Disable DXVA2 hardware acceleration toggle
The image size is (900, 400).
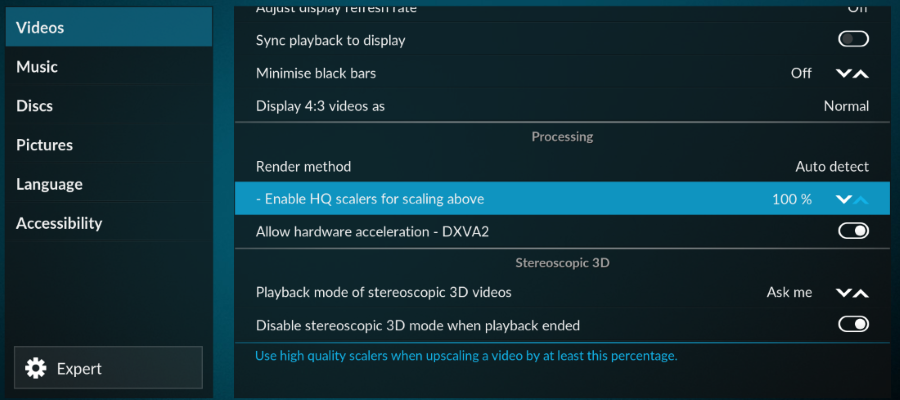point(854,231)
